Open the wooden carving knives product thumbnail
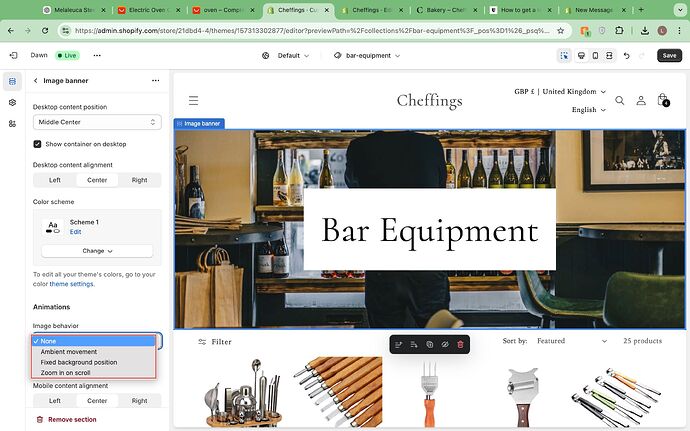This screenshot has height=431, width=690. [337, 393]
